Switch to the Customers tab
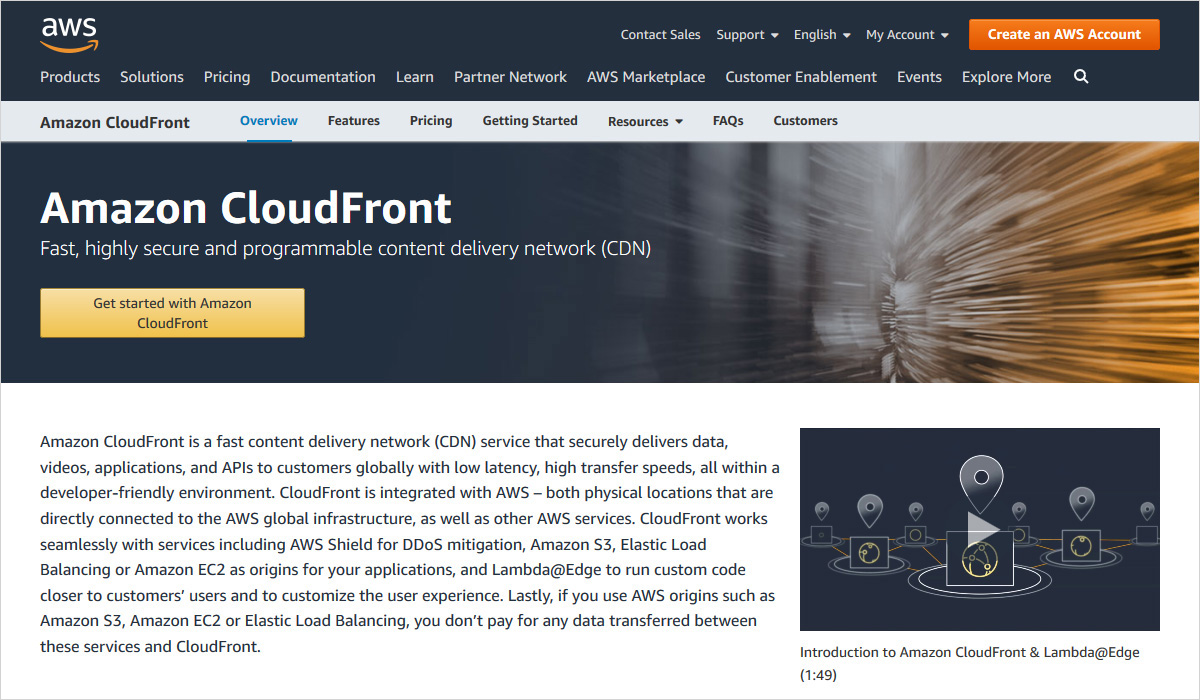Image resolution: width=1200 pixels, height=700 pixels. pos(805,121)
